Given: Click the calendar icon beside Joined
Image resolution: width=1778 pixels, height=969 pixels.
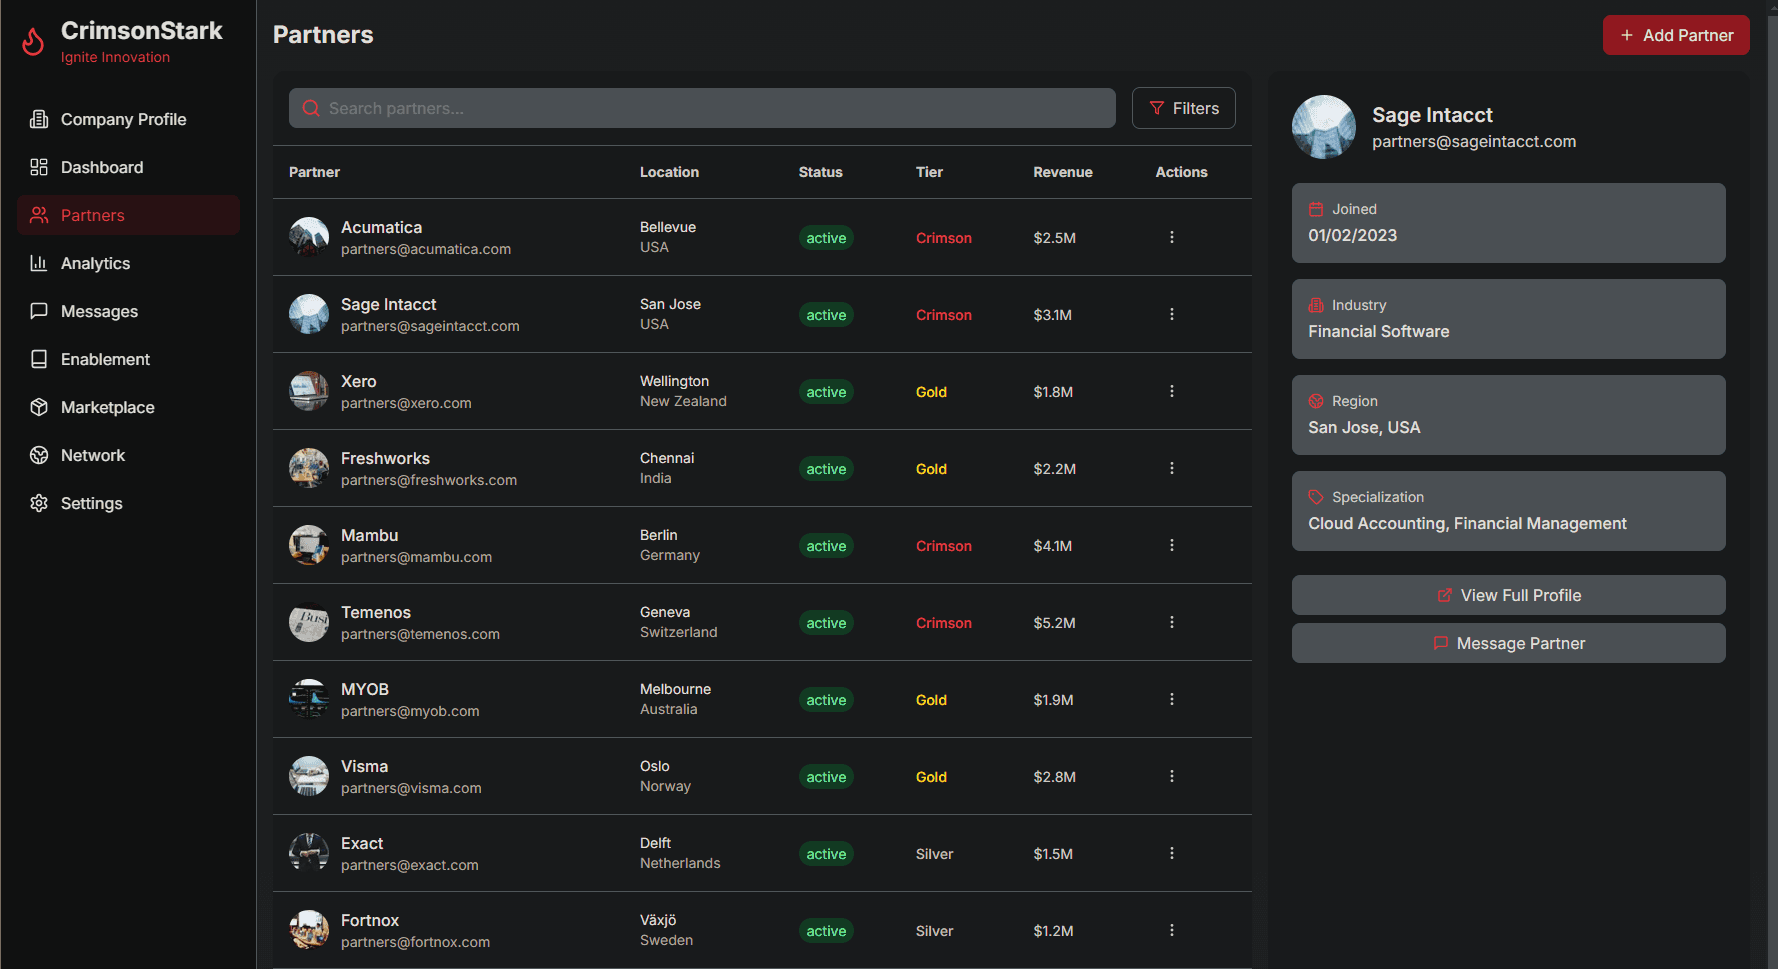Looking at the screenshot, I should (x=1316, y=209).
